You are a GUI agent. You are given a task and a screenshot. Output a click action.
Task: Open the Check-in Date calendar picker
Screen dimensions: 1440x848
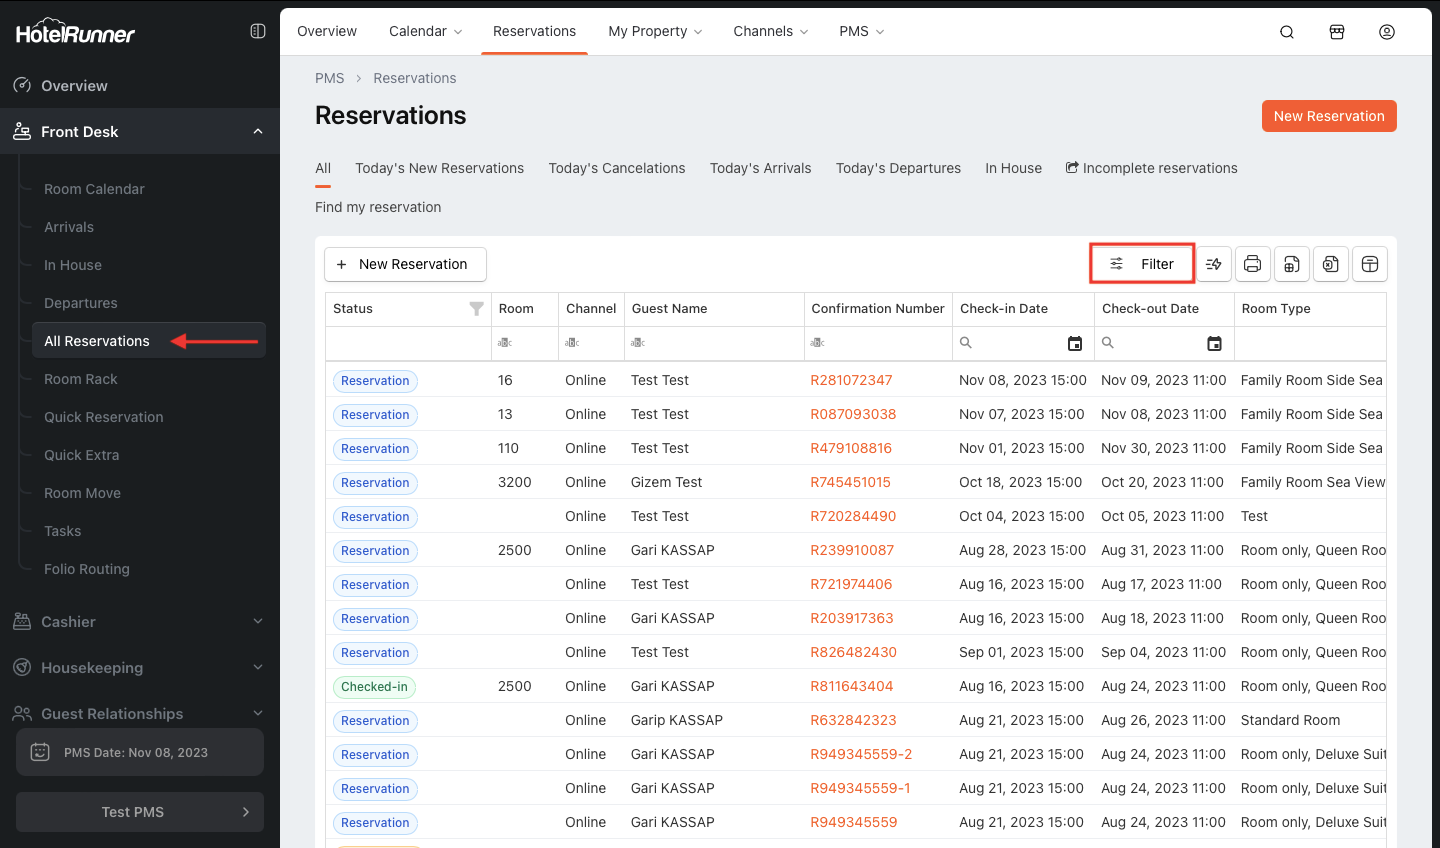click(x=1075, y=343)
